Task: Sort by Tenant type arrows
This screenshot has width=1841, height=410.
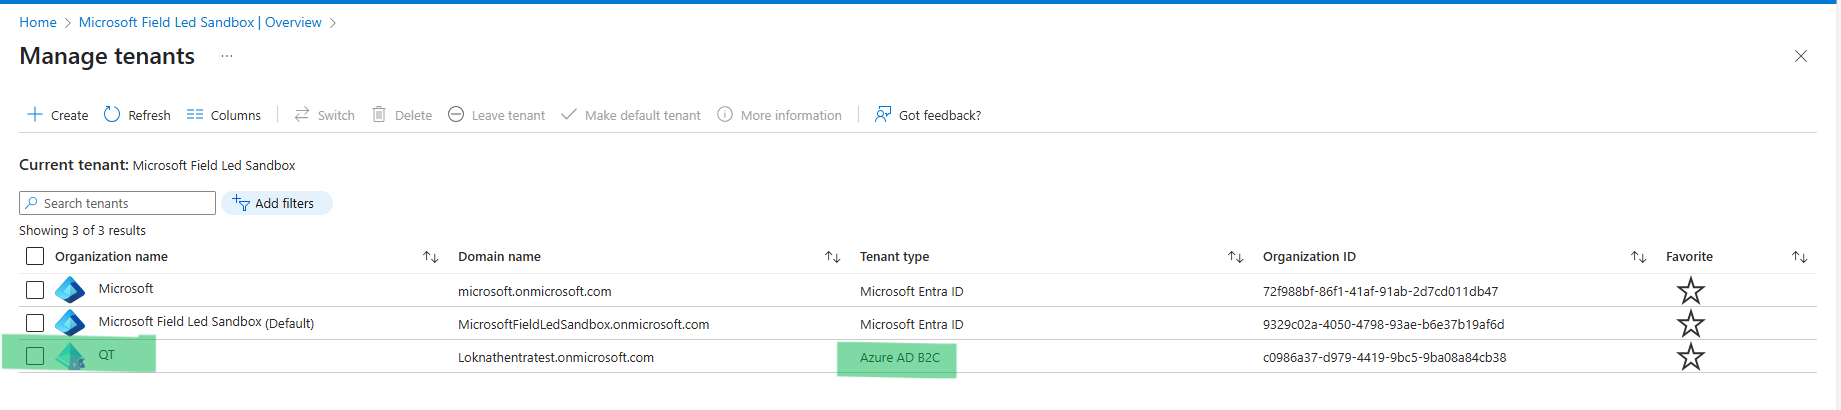Action: coord(1236,257)
